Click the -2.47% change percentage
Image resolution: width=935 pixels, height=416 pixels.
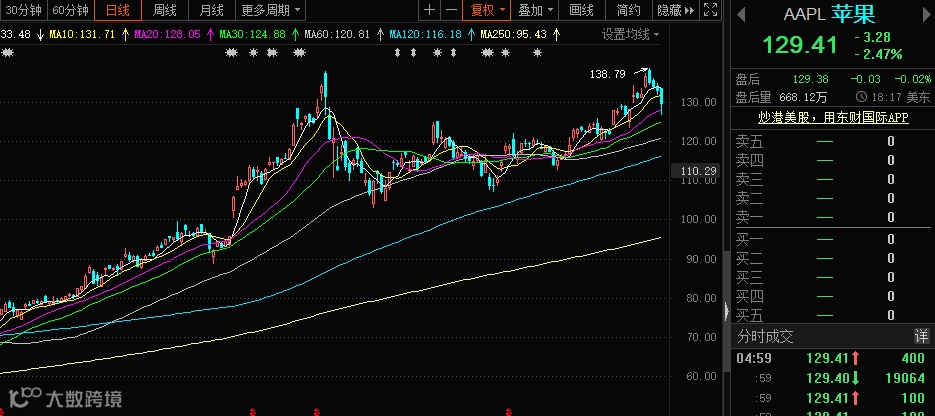point(878,55)
